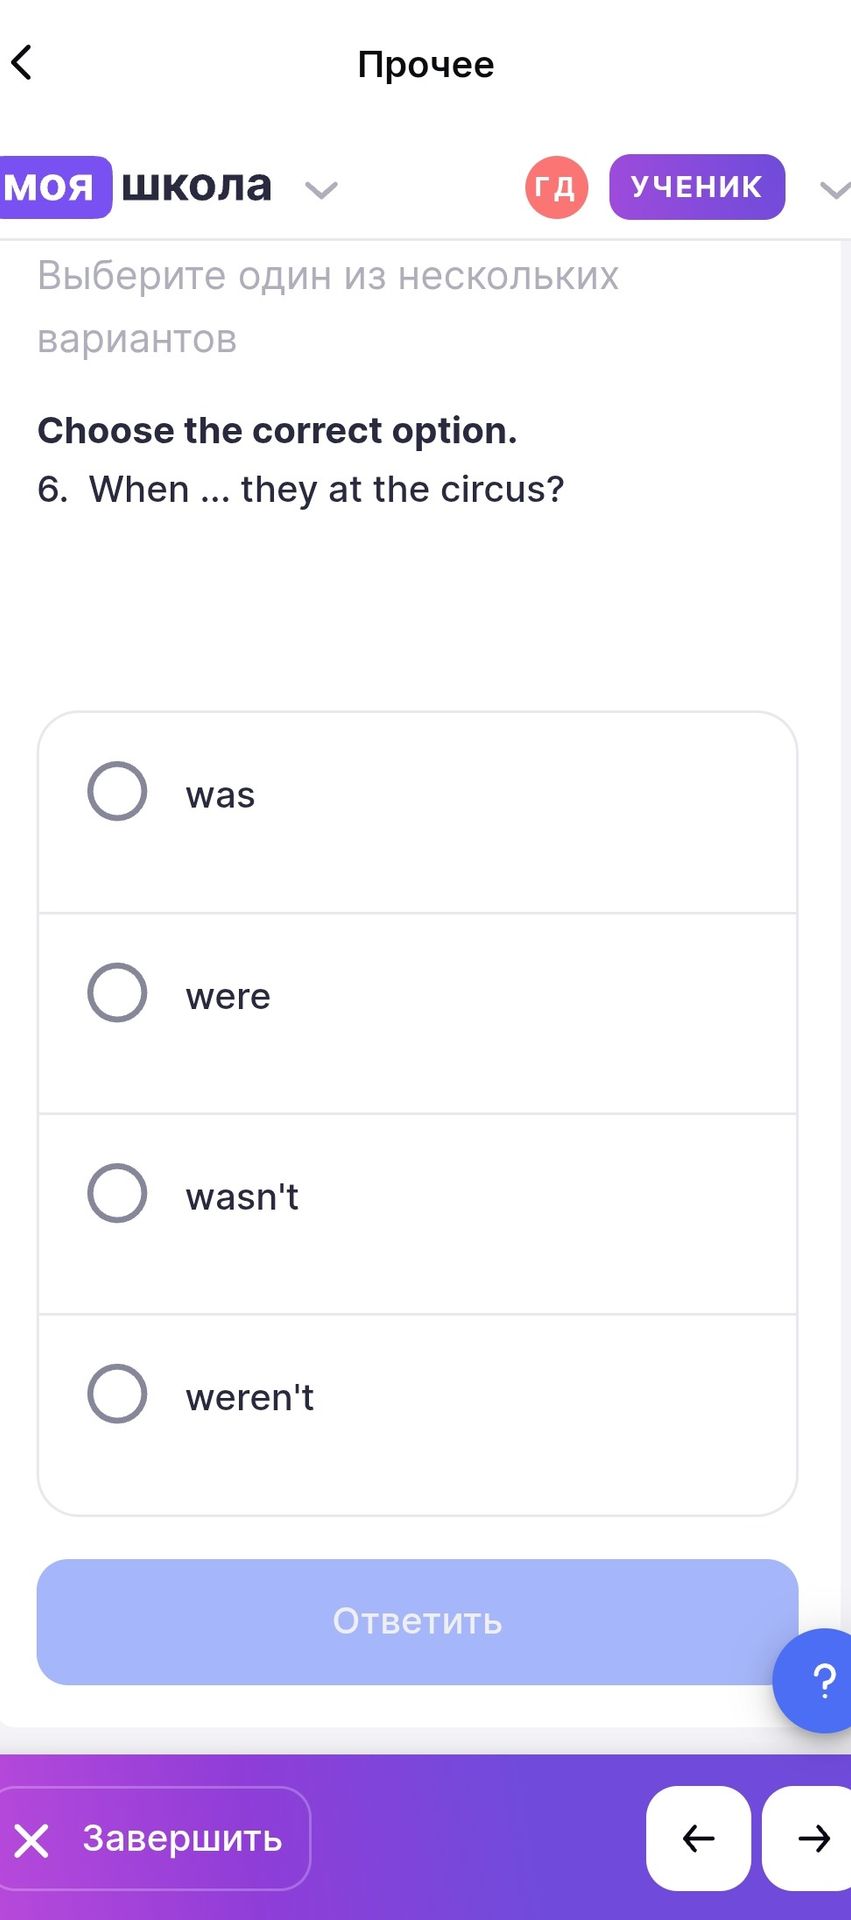
Task: Select the "were" radio button
Action: tap(117, 992)
